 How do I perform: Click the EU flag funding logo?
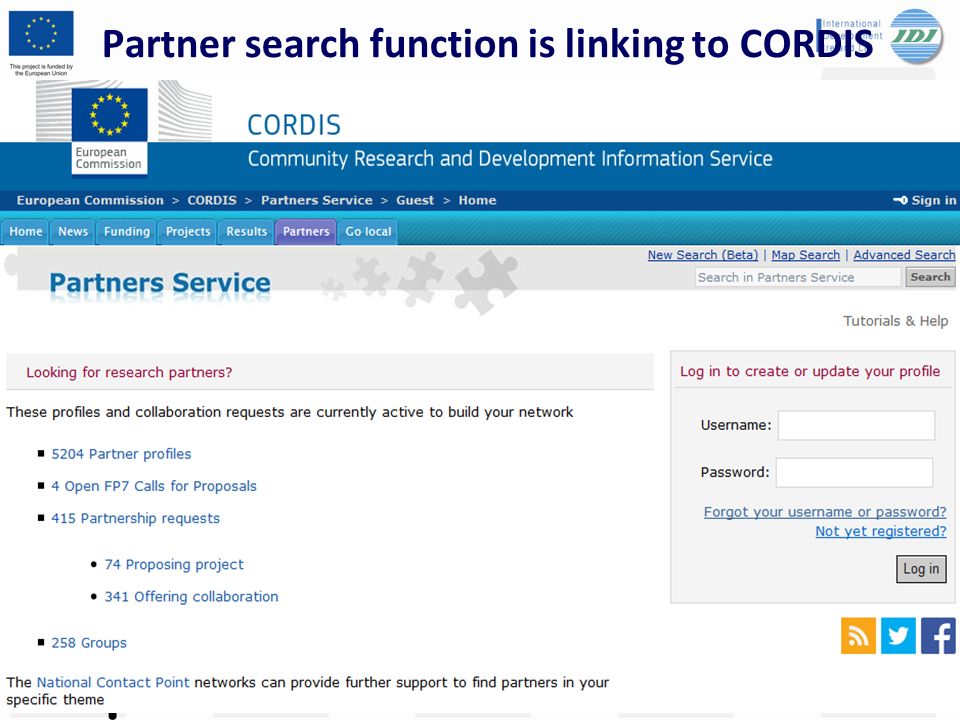click(x=41, y=43)
